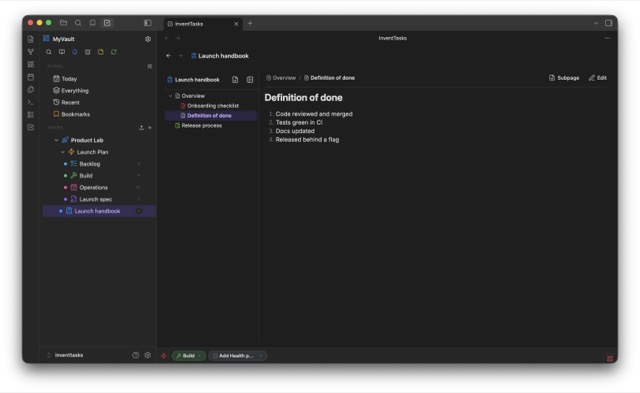Open the Add Health p... dropdown
Image resolution: width=640 pixels, height=393 pixels.
pyautogui.click(x=238, y=355)
